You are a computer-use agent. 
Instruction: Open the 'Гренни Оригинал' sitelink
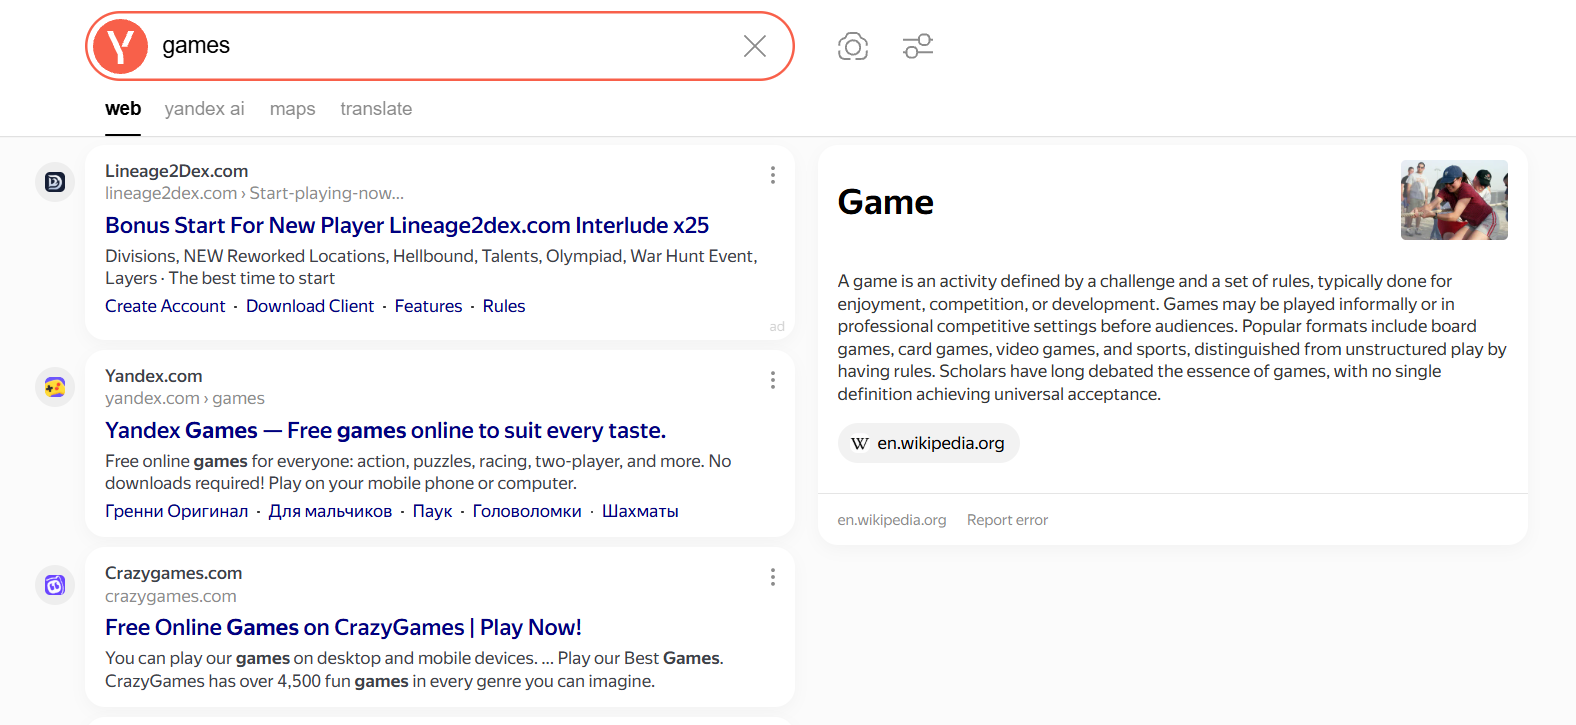point(176,511)
